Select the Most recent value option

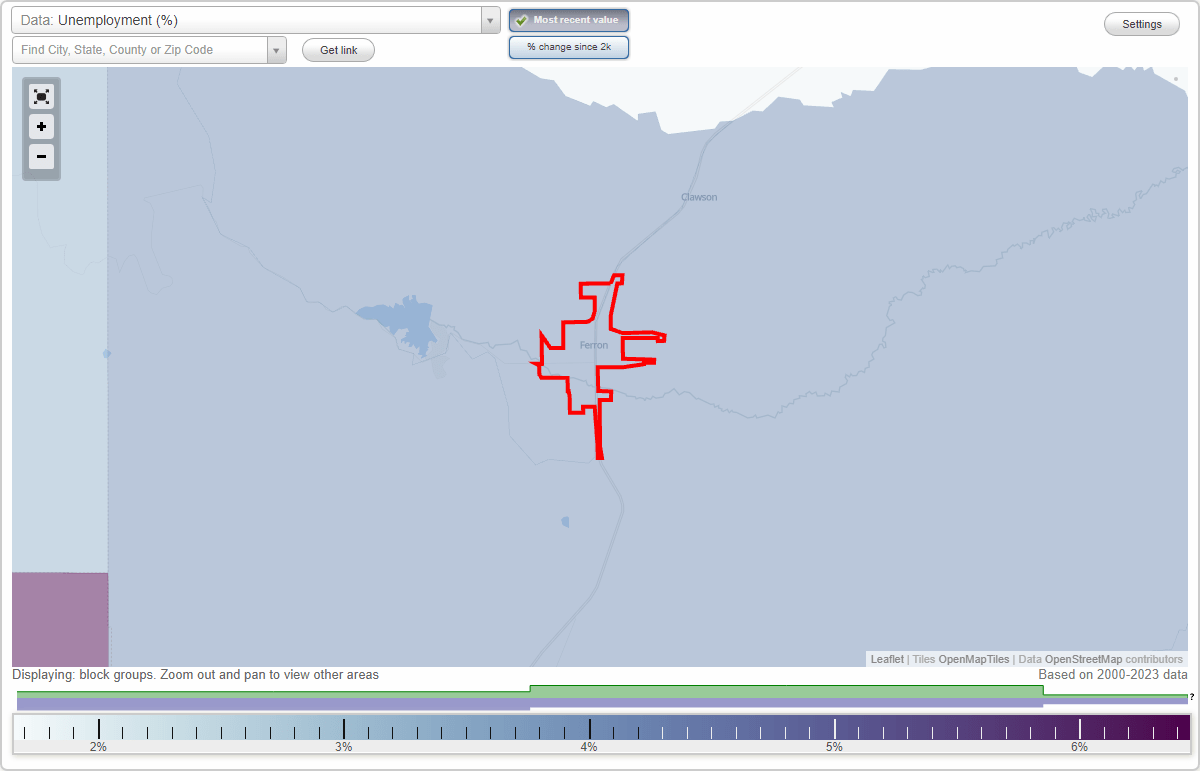coord(569,20)
